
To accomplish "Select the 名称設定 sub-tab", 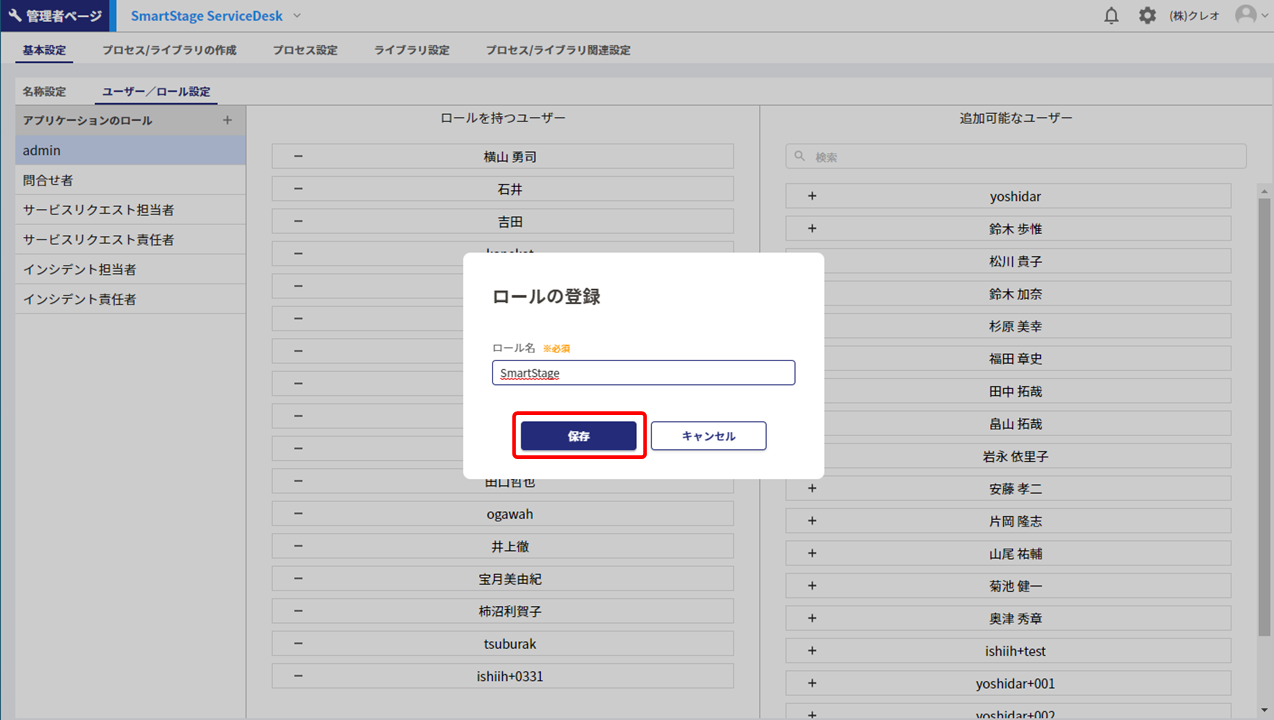I will tap(44, 91).
